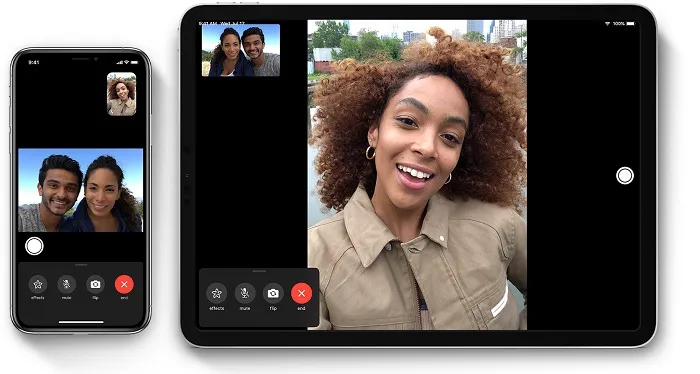The height and width of the screenshot is (374, 700).
Task: End the FaceTime call on the iPhone
Action: [124, 284]
